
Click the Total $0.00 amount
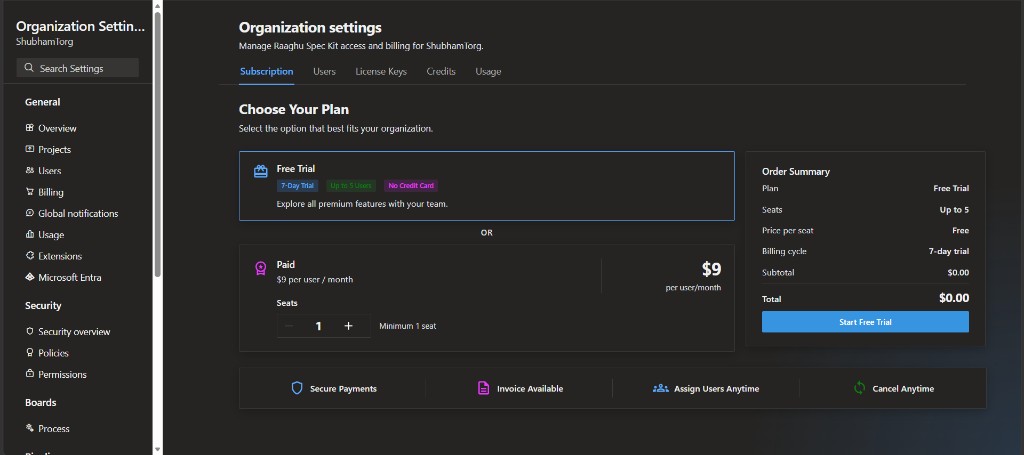[x=953, y=298]
